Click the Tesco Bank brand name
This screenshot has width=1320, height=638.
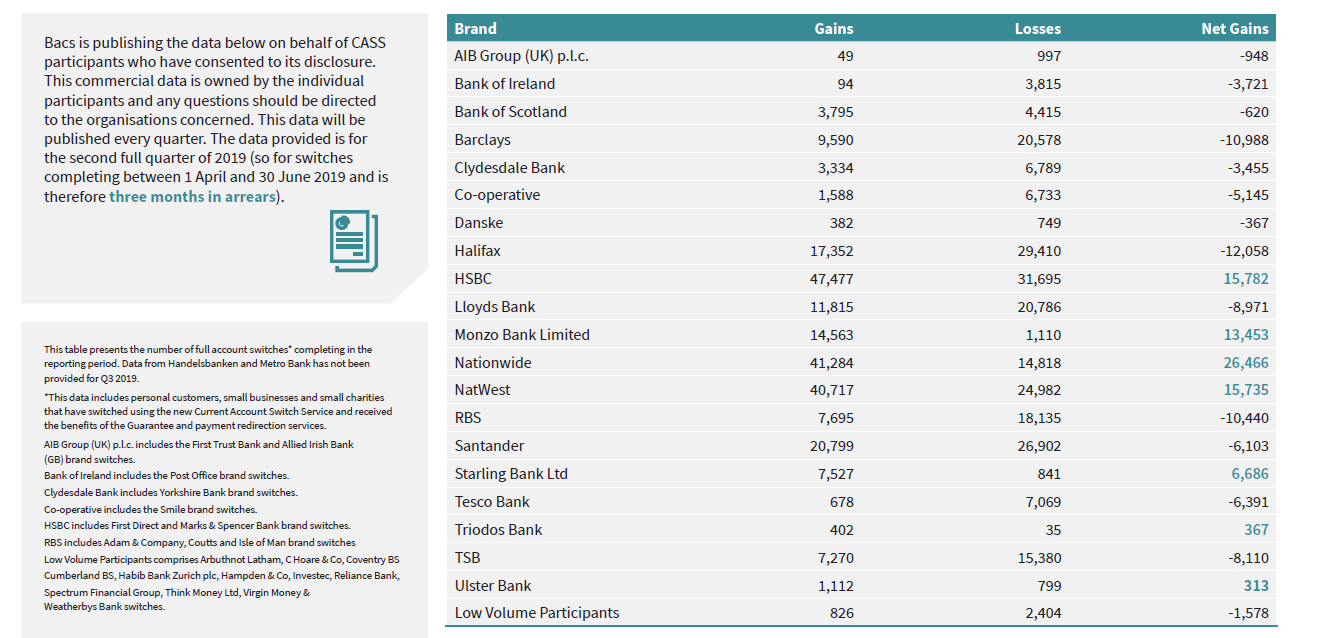pos(492,502)
